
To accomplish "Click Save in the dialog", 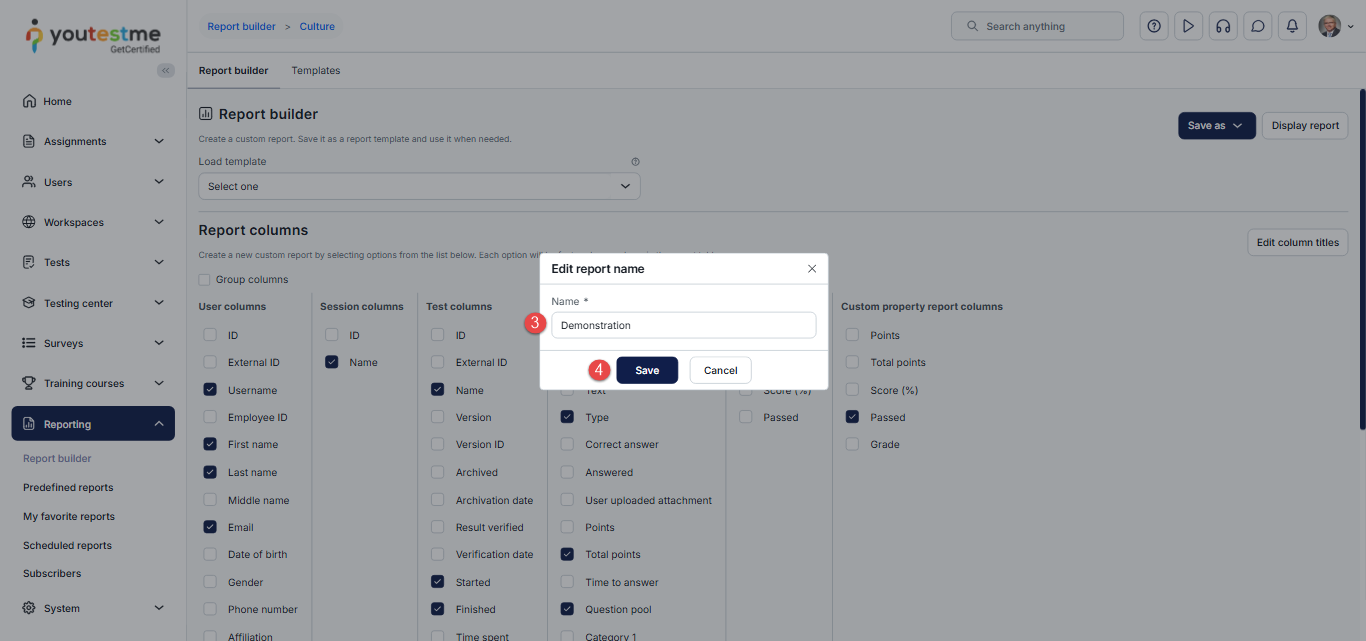I will coord(647,370).
